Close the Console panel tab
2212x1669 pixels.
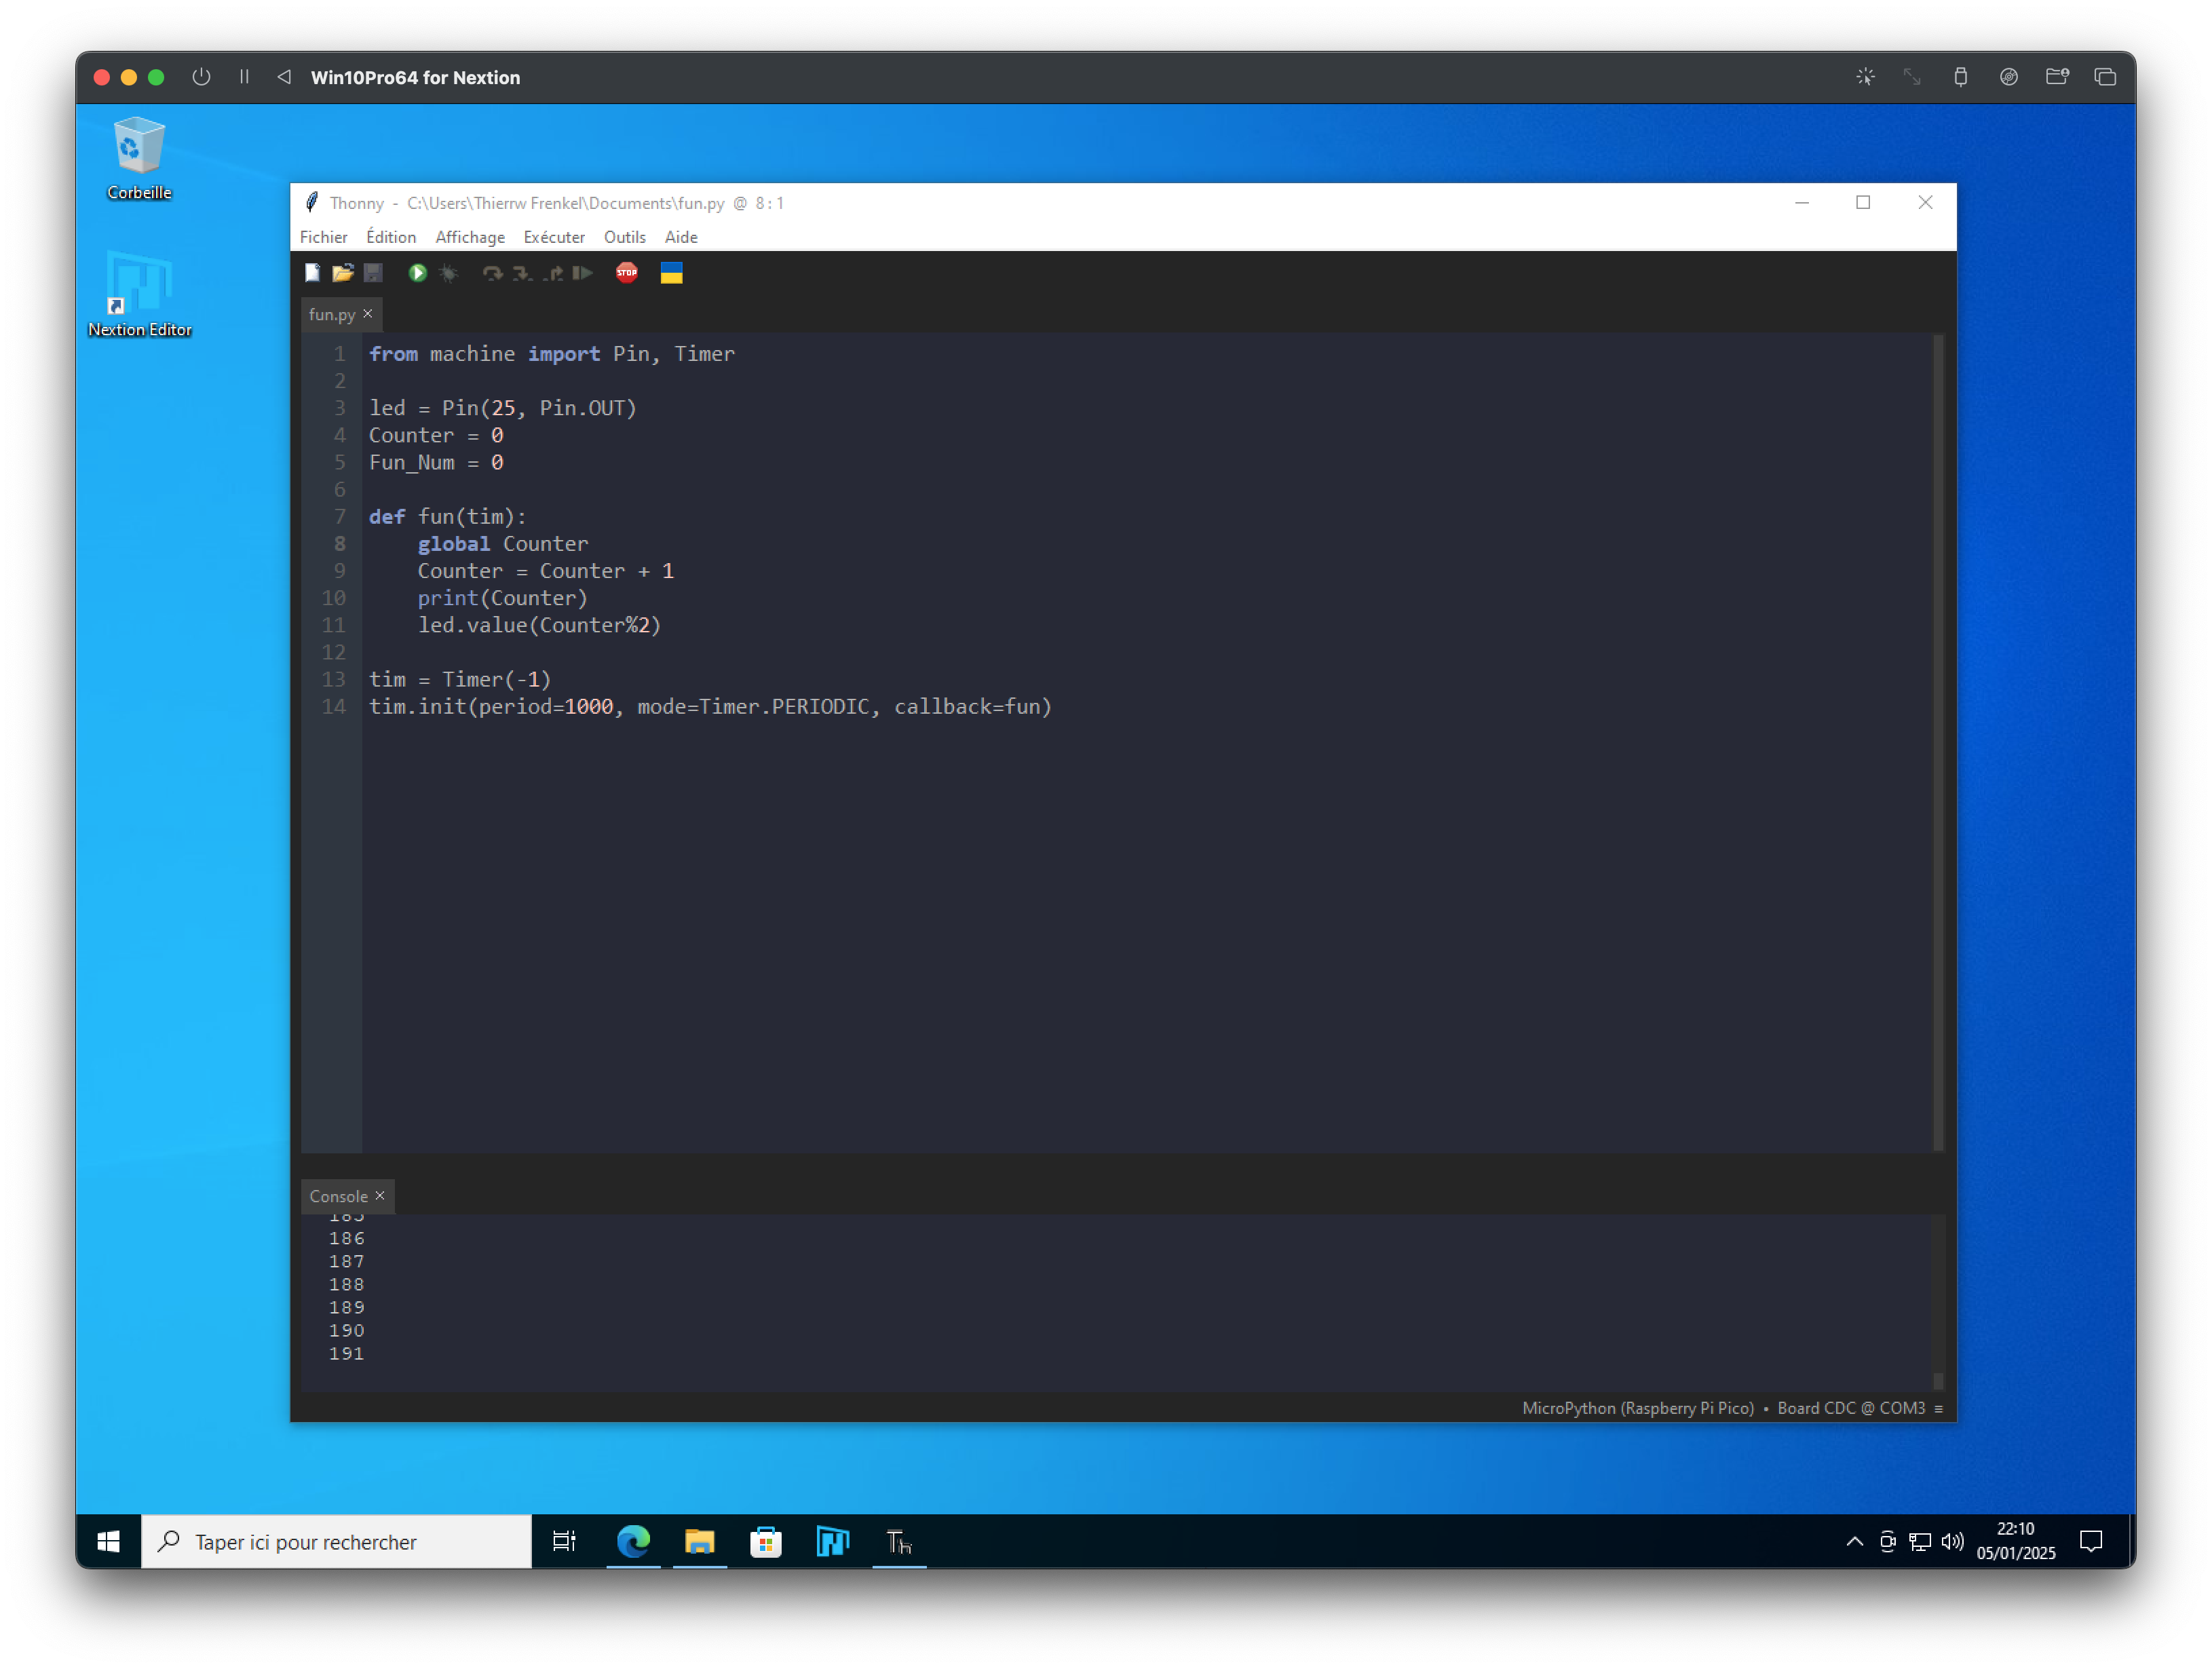pos(380,1195)
